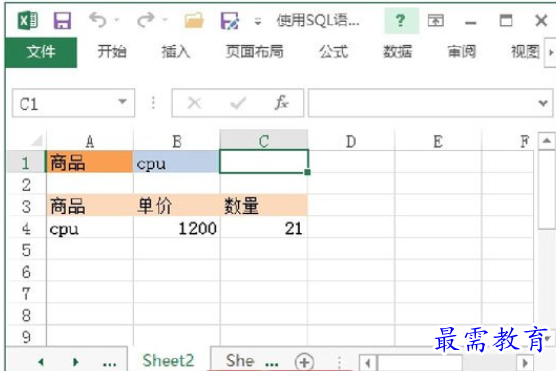Select row 4 header

point(26,228)
